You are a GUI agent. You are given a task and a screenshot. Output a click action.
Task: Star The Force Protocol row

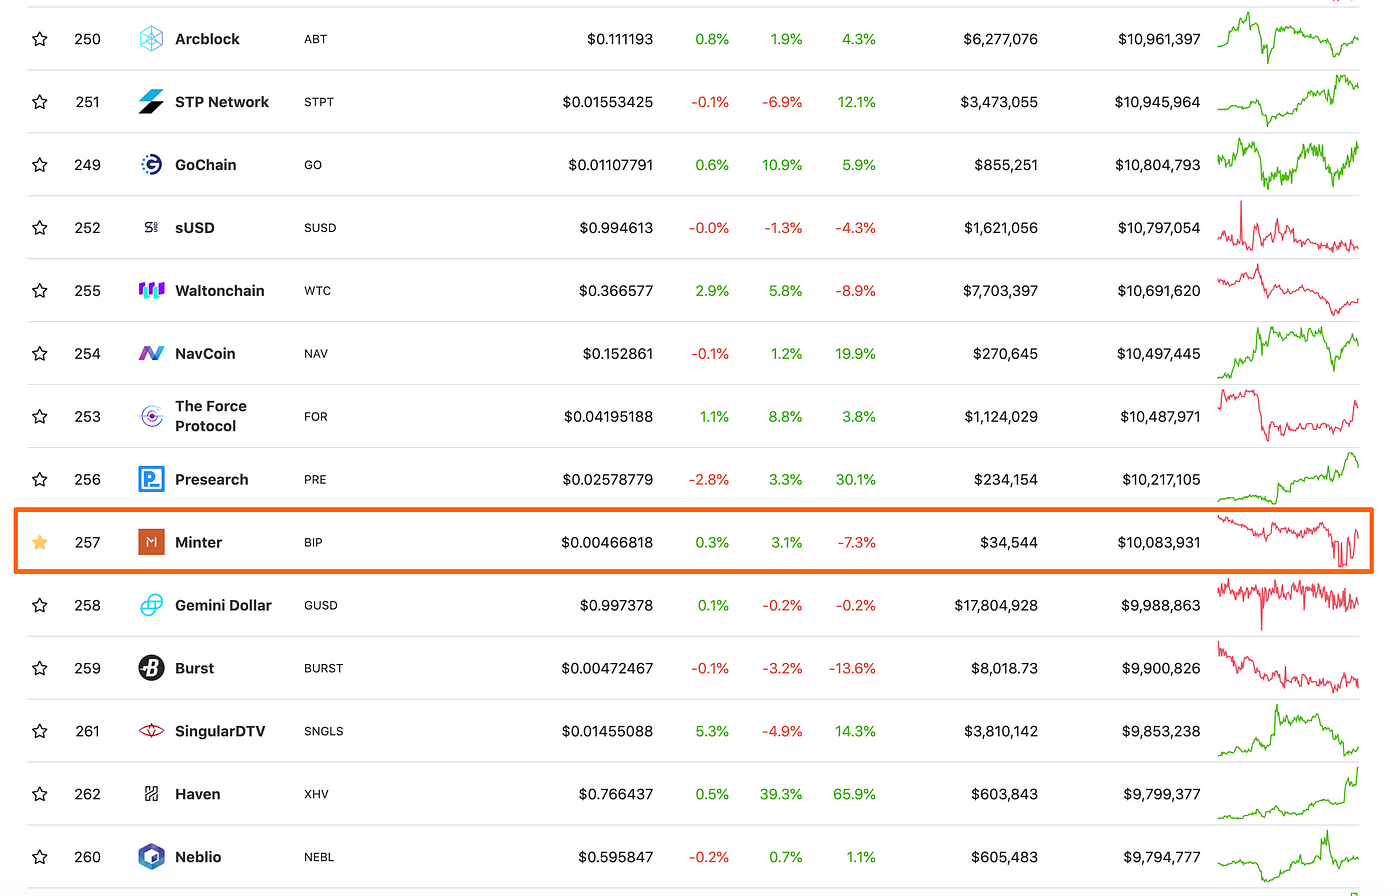pyautogui.click(x=40, y=417)
